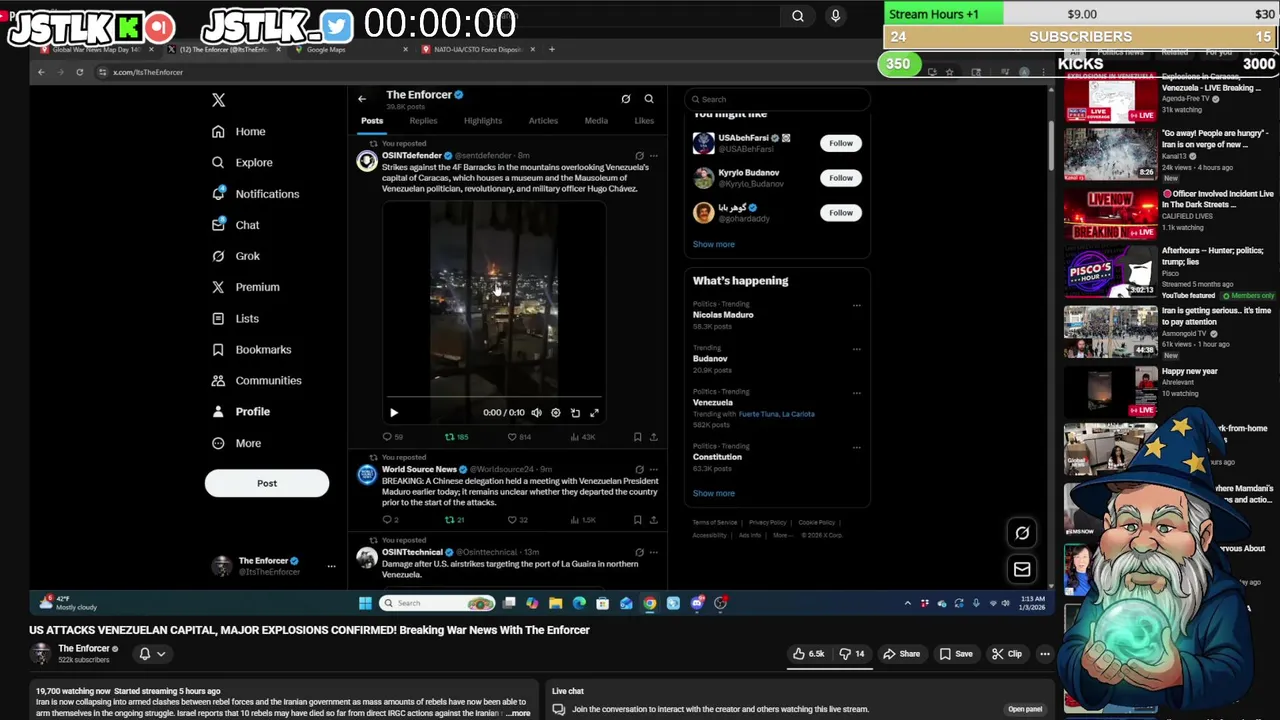Click the profile header search icon
1280x720 pixels.
(649, 99)
